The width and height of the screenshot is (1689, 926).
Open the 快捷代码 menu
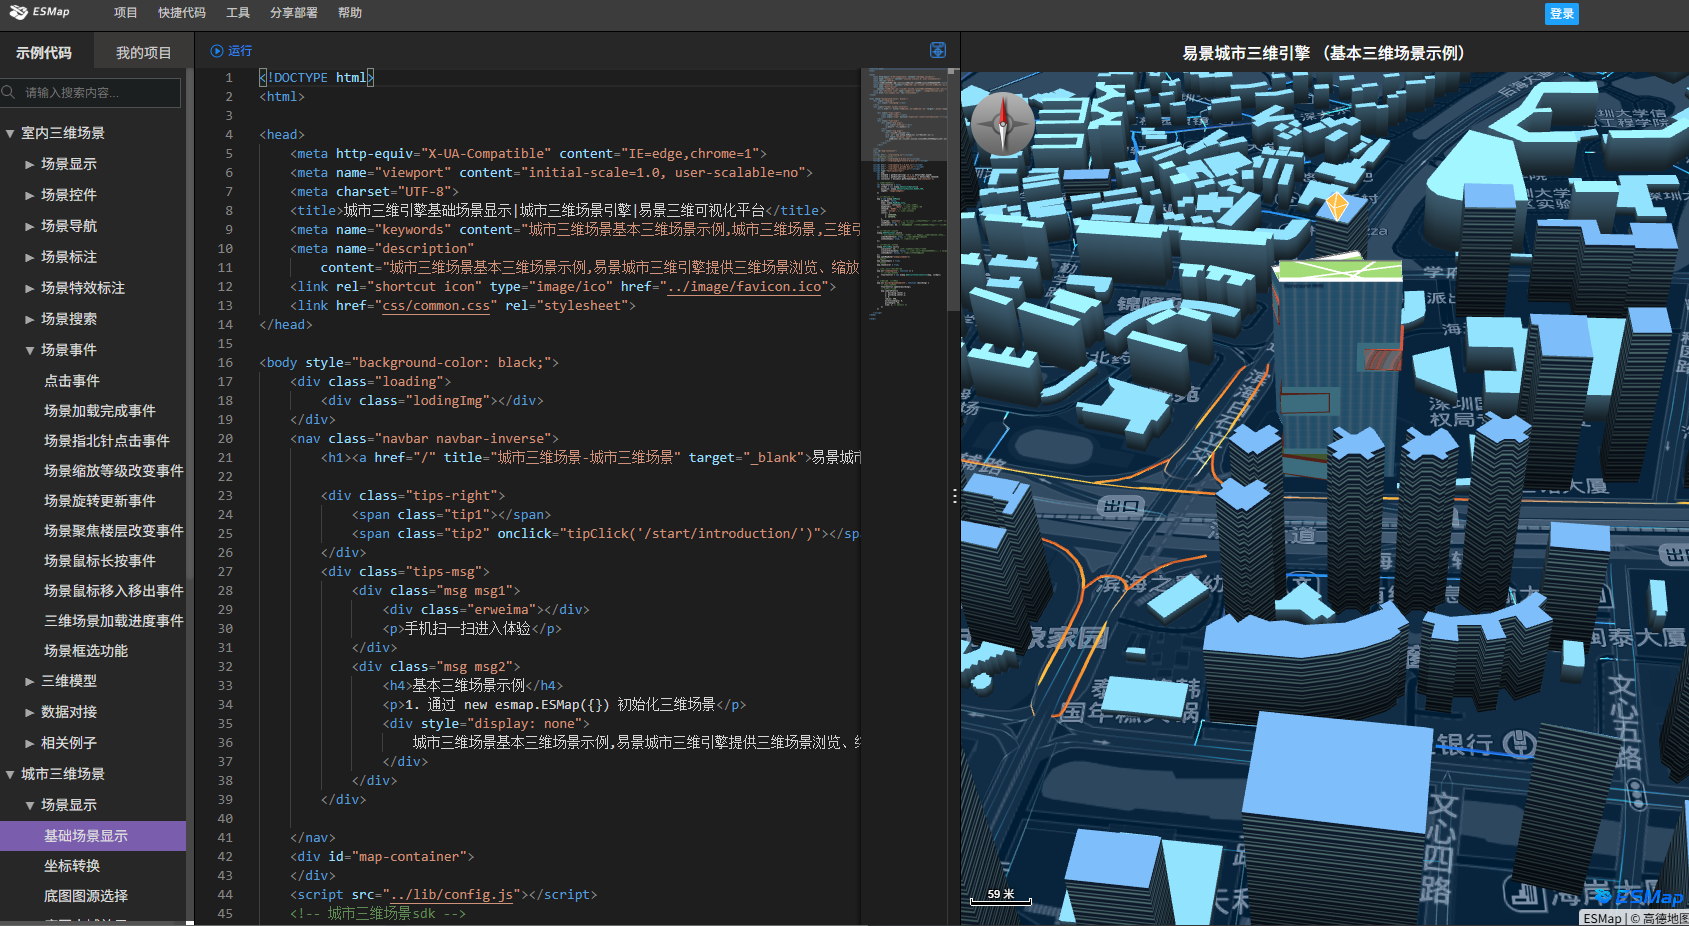pos(182,13)
